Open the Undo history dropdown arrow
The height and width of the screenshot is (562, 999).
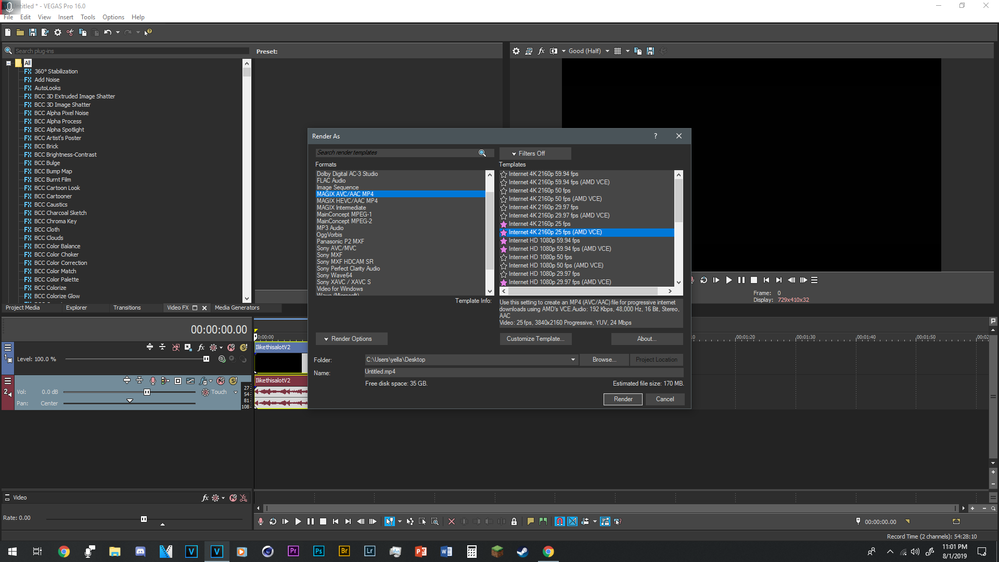[x=118, y=32]
